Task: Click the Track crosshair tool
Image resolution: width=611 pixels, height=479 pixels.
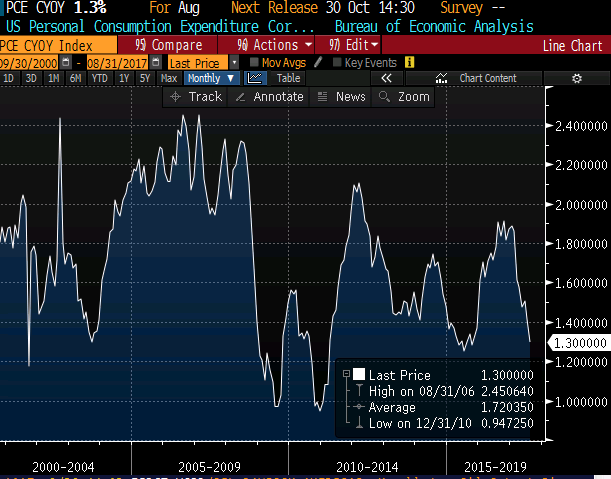Action: (196, 97)
